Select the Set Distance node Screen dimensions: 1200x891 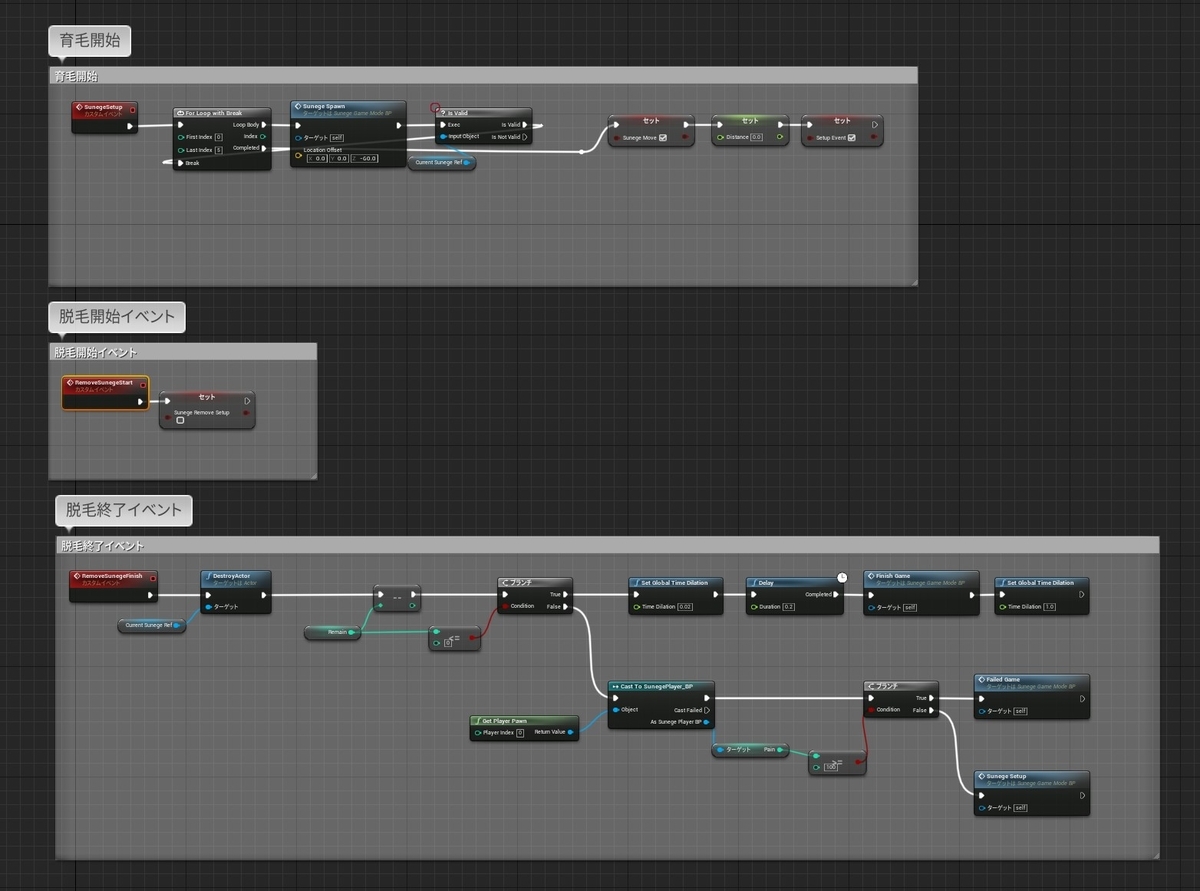click(x=750, y=130)
